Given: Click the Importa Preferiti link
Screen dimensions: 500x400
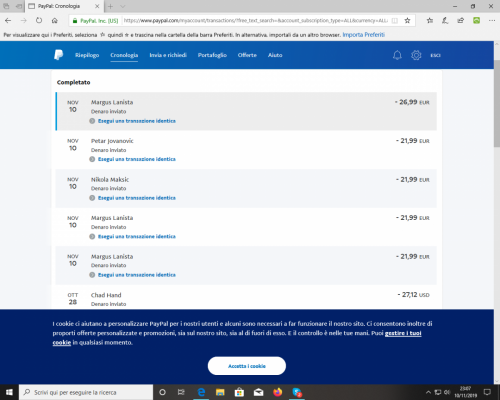Looking at the screenshot, I should tap(364, 35).
